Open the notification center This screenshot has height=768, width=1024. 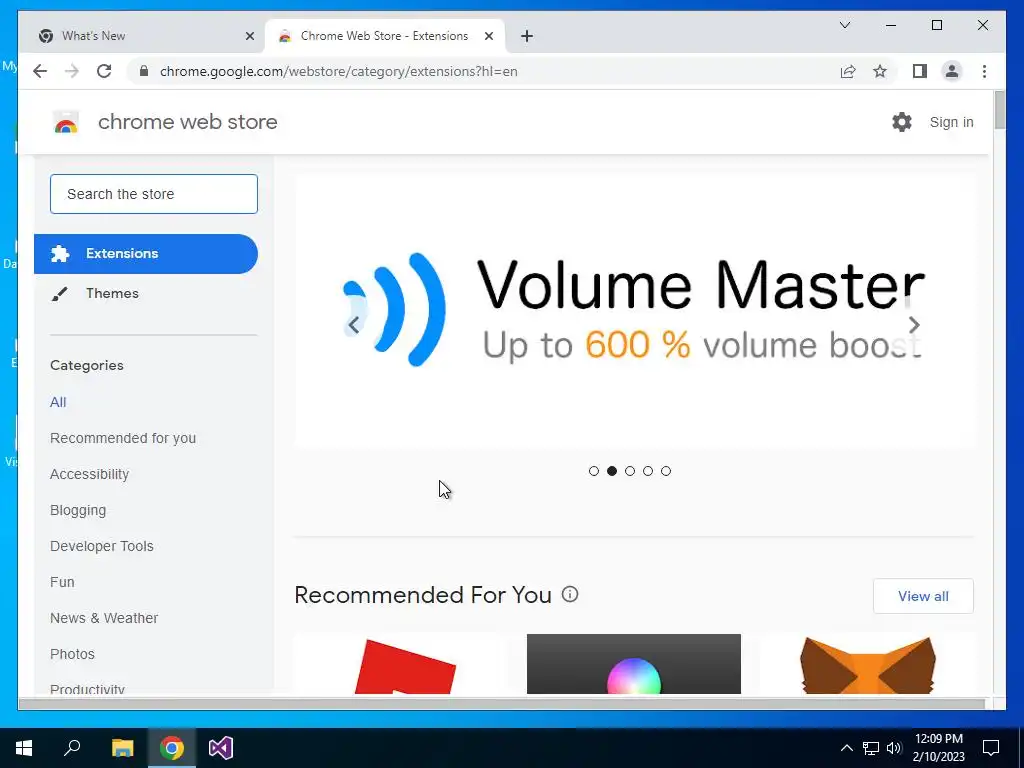tap(991, 748)
